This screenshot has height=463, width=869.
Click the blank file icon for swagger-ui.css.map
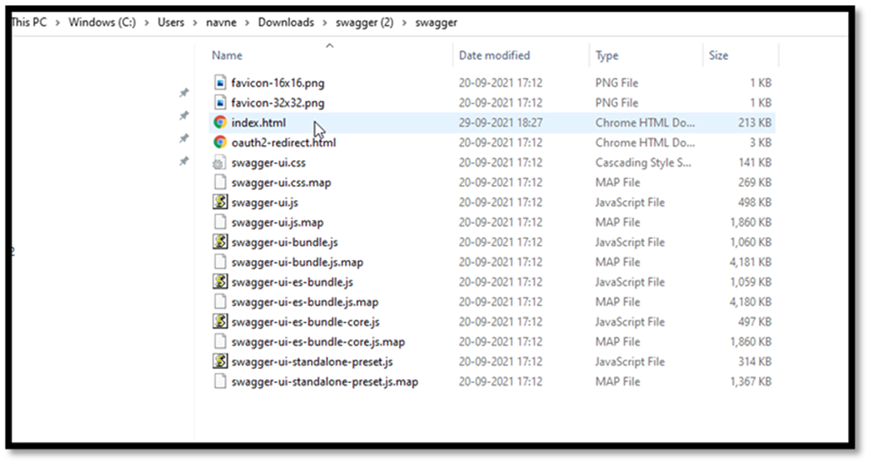pos(220,182)
